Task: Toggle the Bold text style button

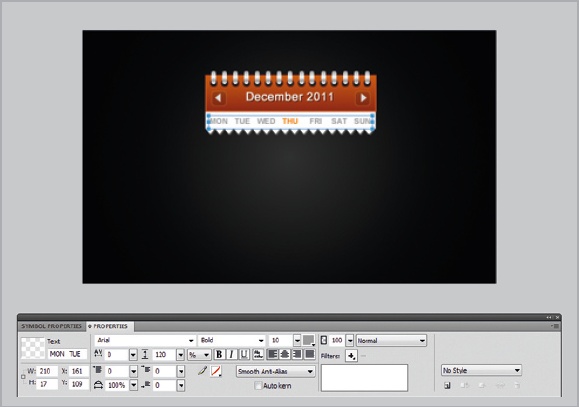Action: pyautogui.click(x=219, y=355)
